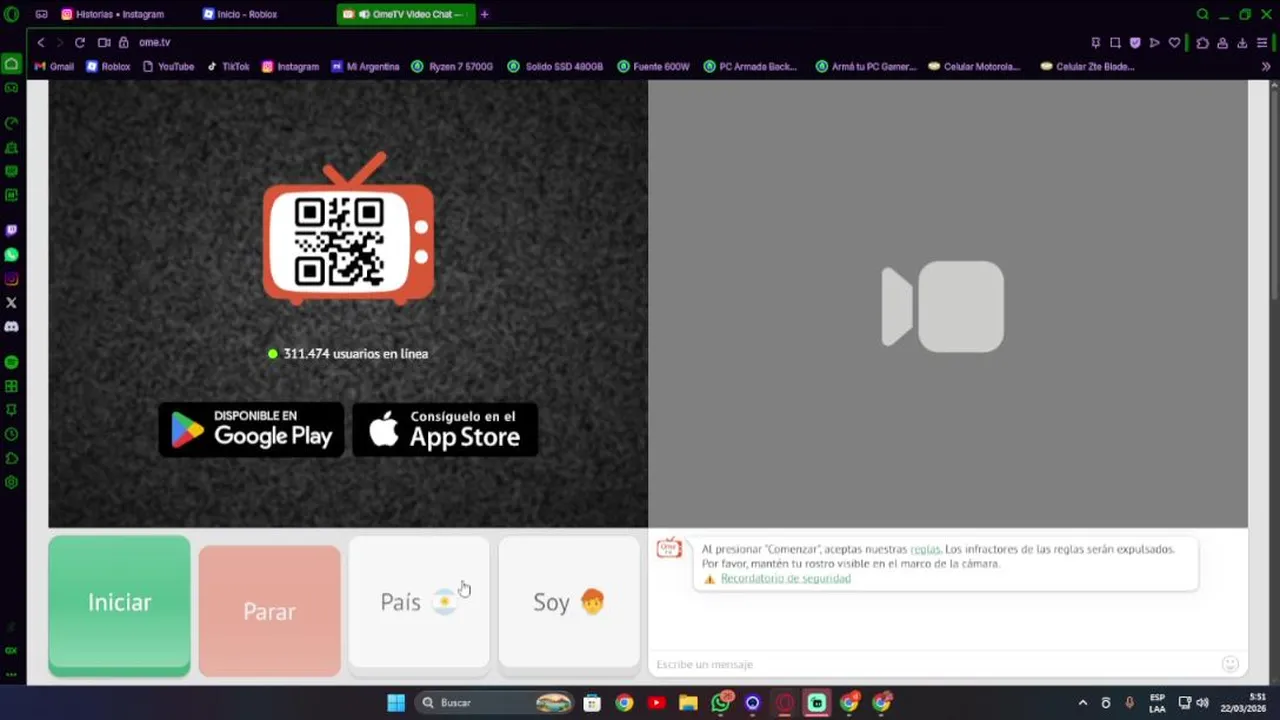Open Twitch in the browser sidebar

pos(11,230)
